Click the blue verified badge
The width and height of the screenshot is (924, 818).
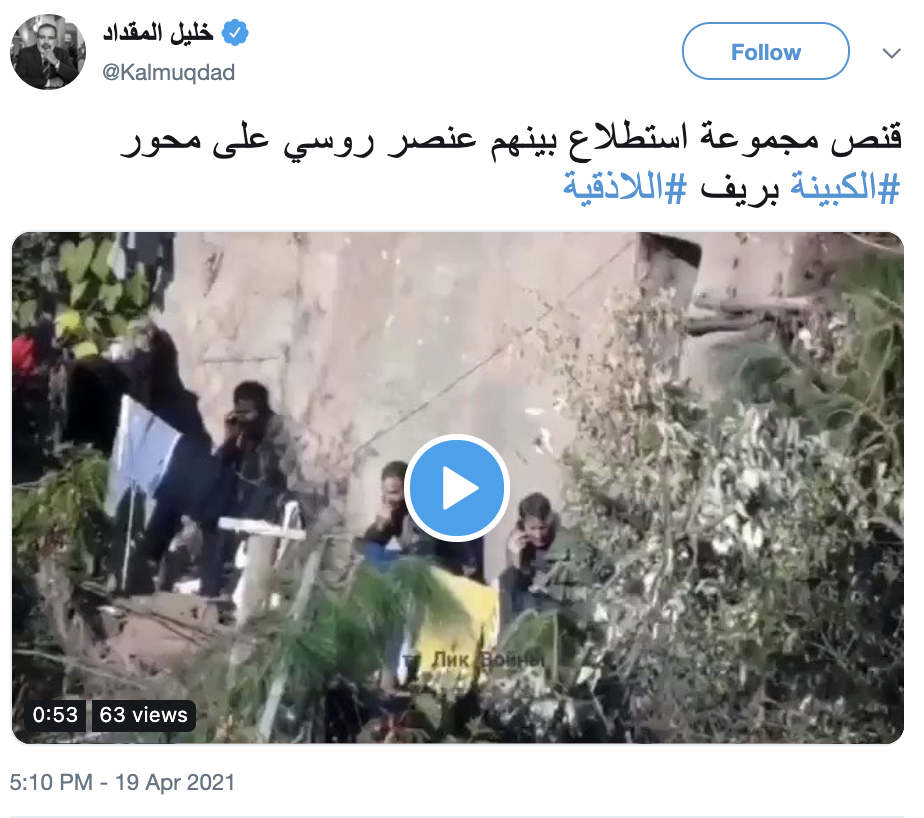pyautogui.click(x=235, y=32)
